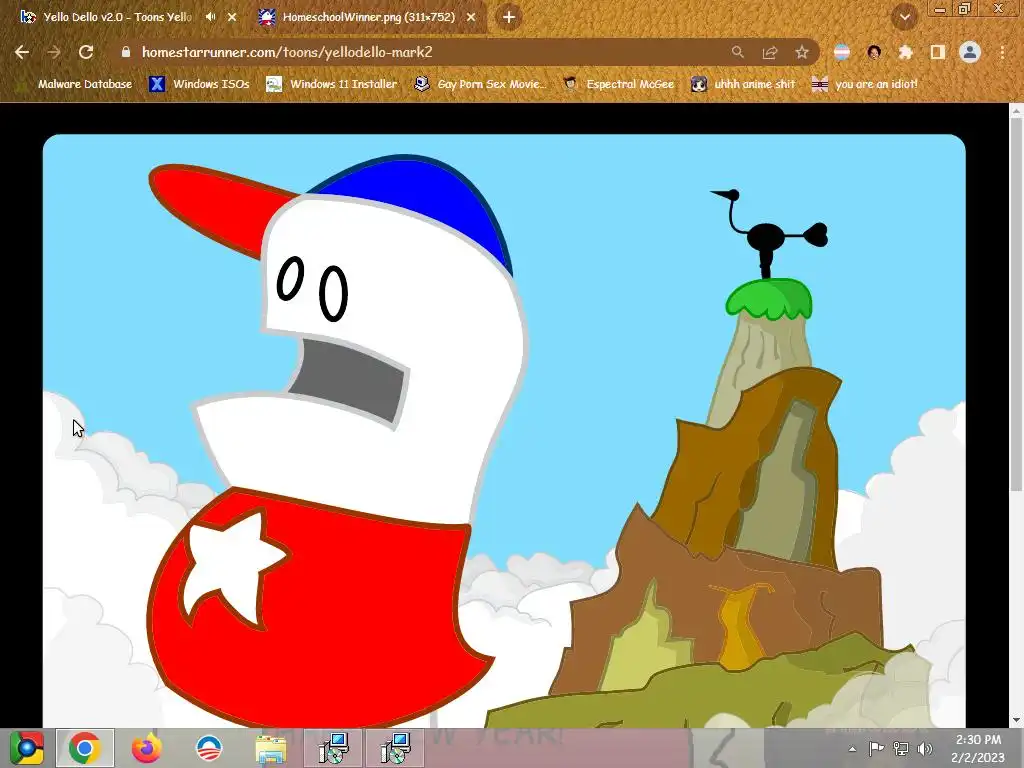Screen dimensions: 1024x768
Task: Open a new tab with the plus button
Action: click(x=509, y=18)
